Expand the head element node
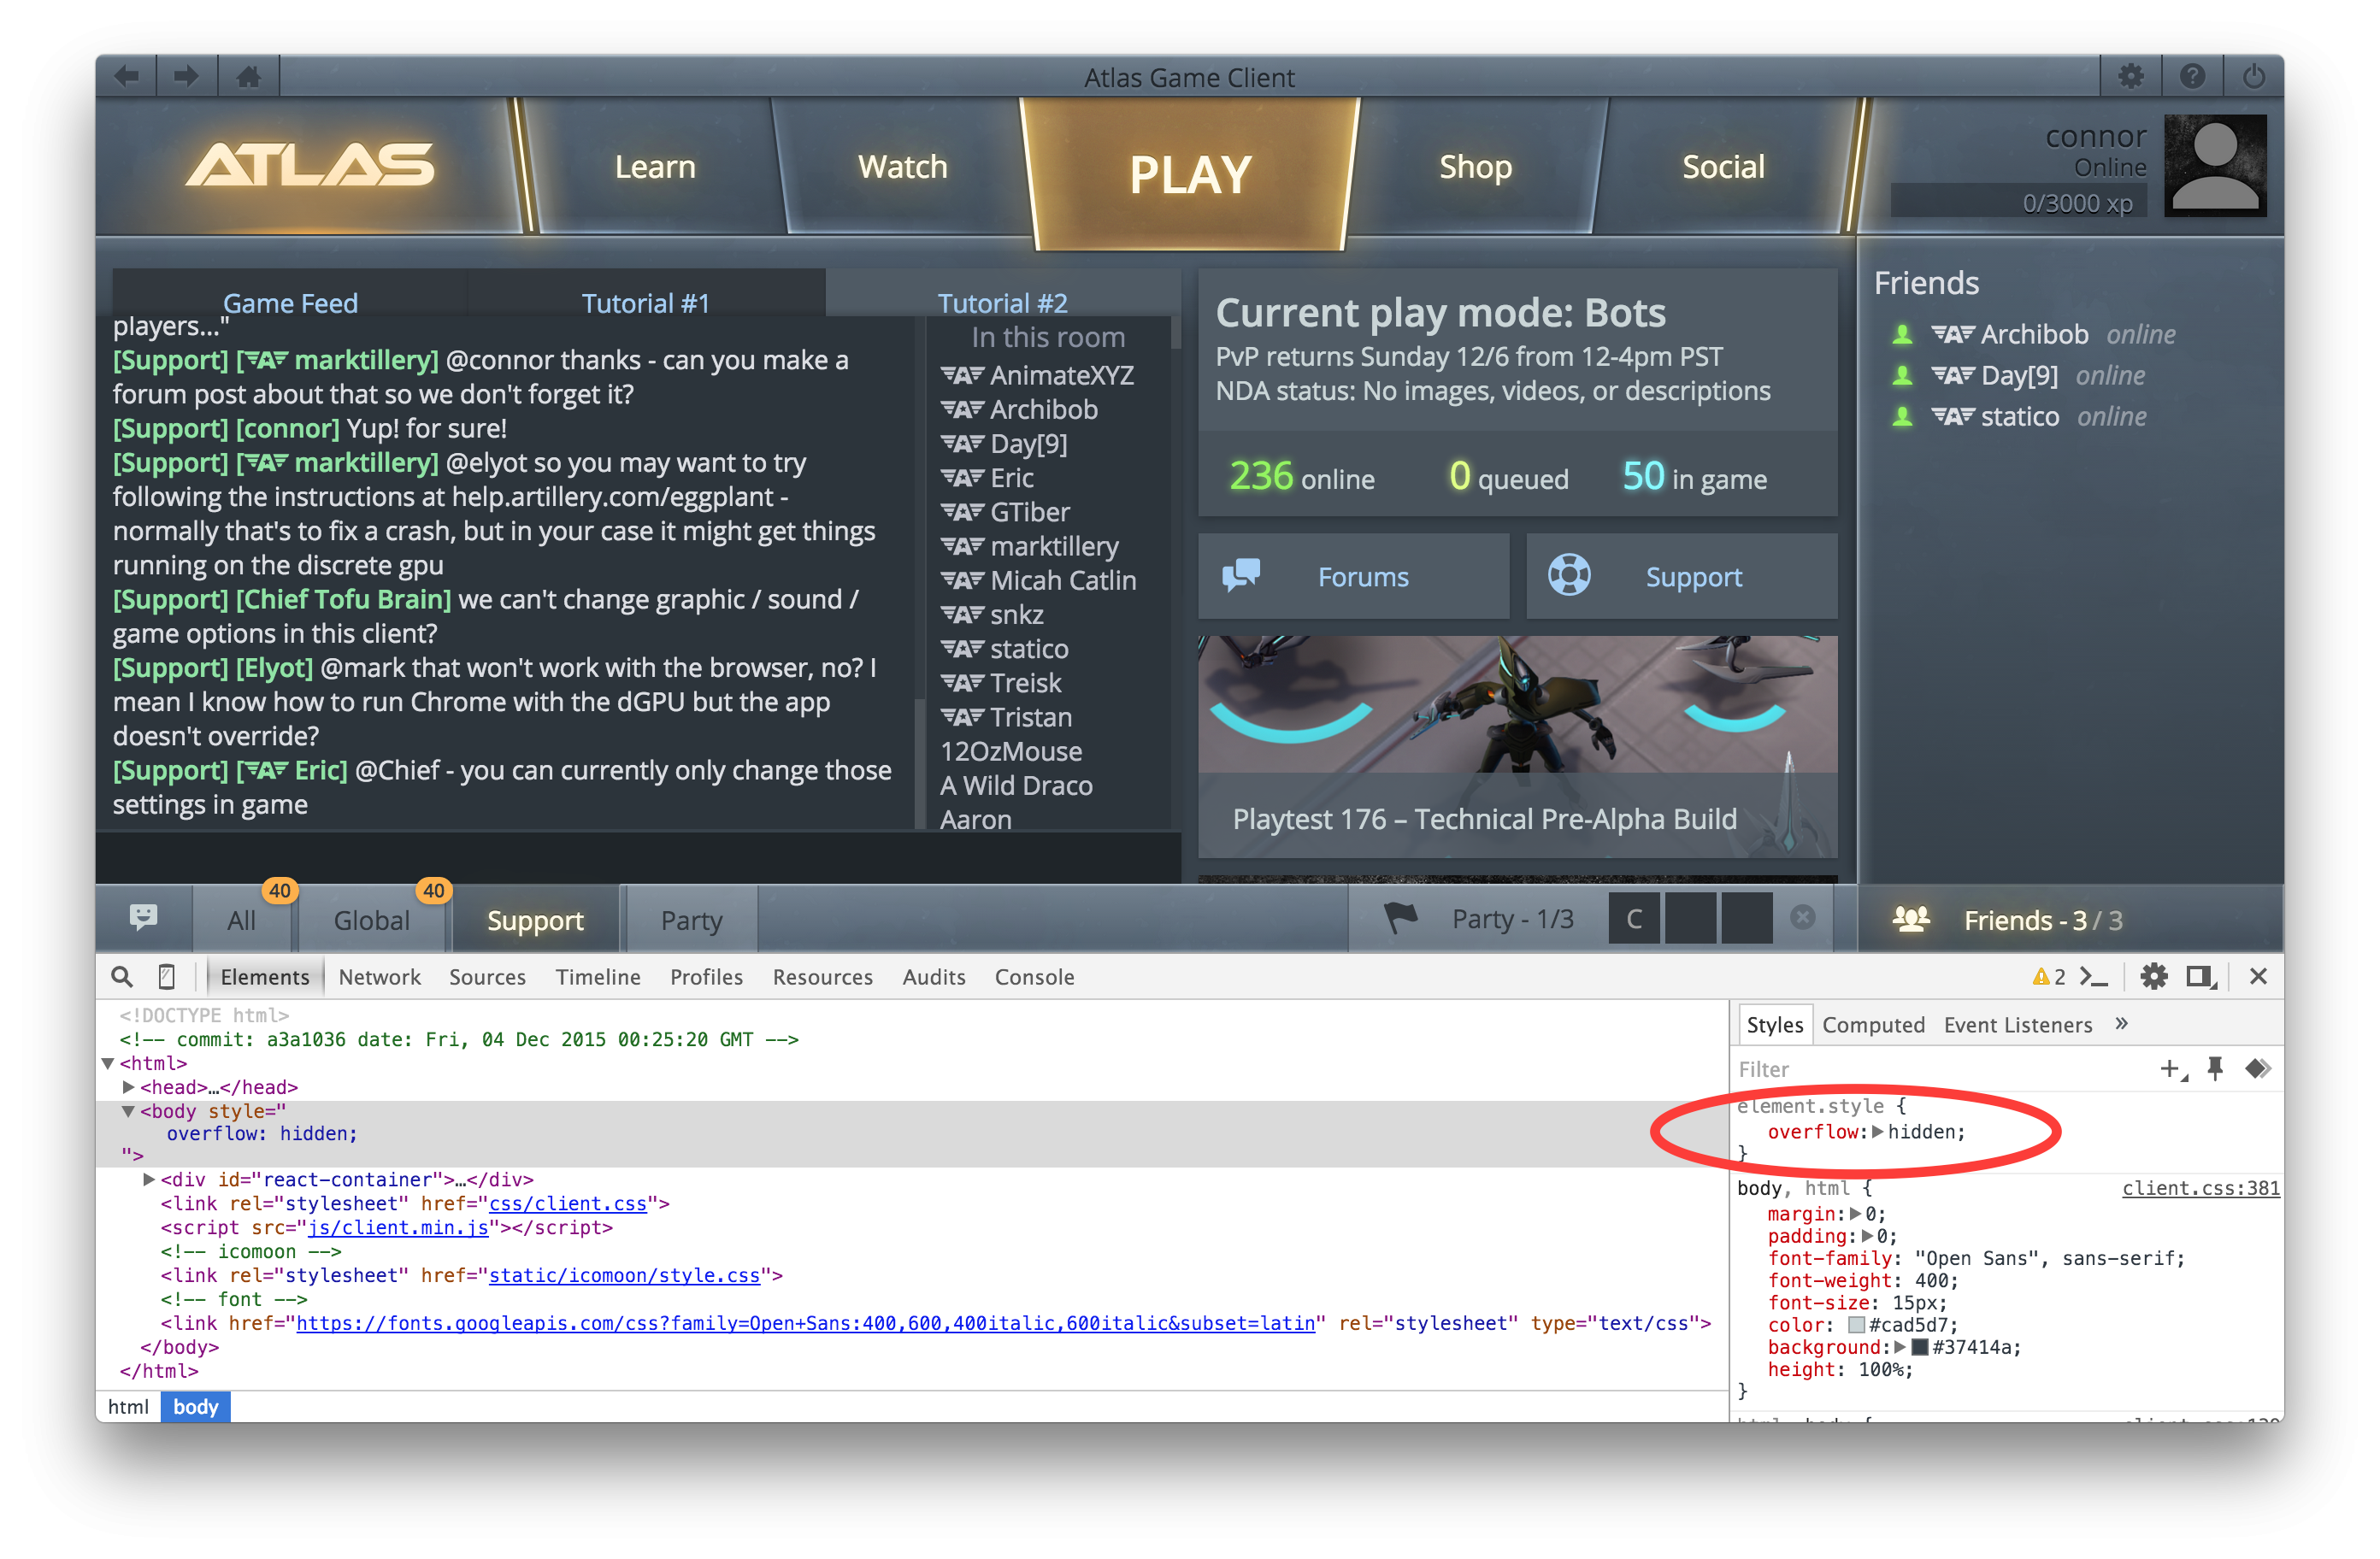2380x1559 pixels. [x=129, y=1087]
